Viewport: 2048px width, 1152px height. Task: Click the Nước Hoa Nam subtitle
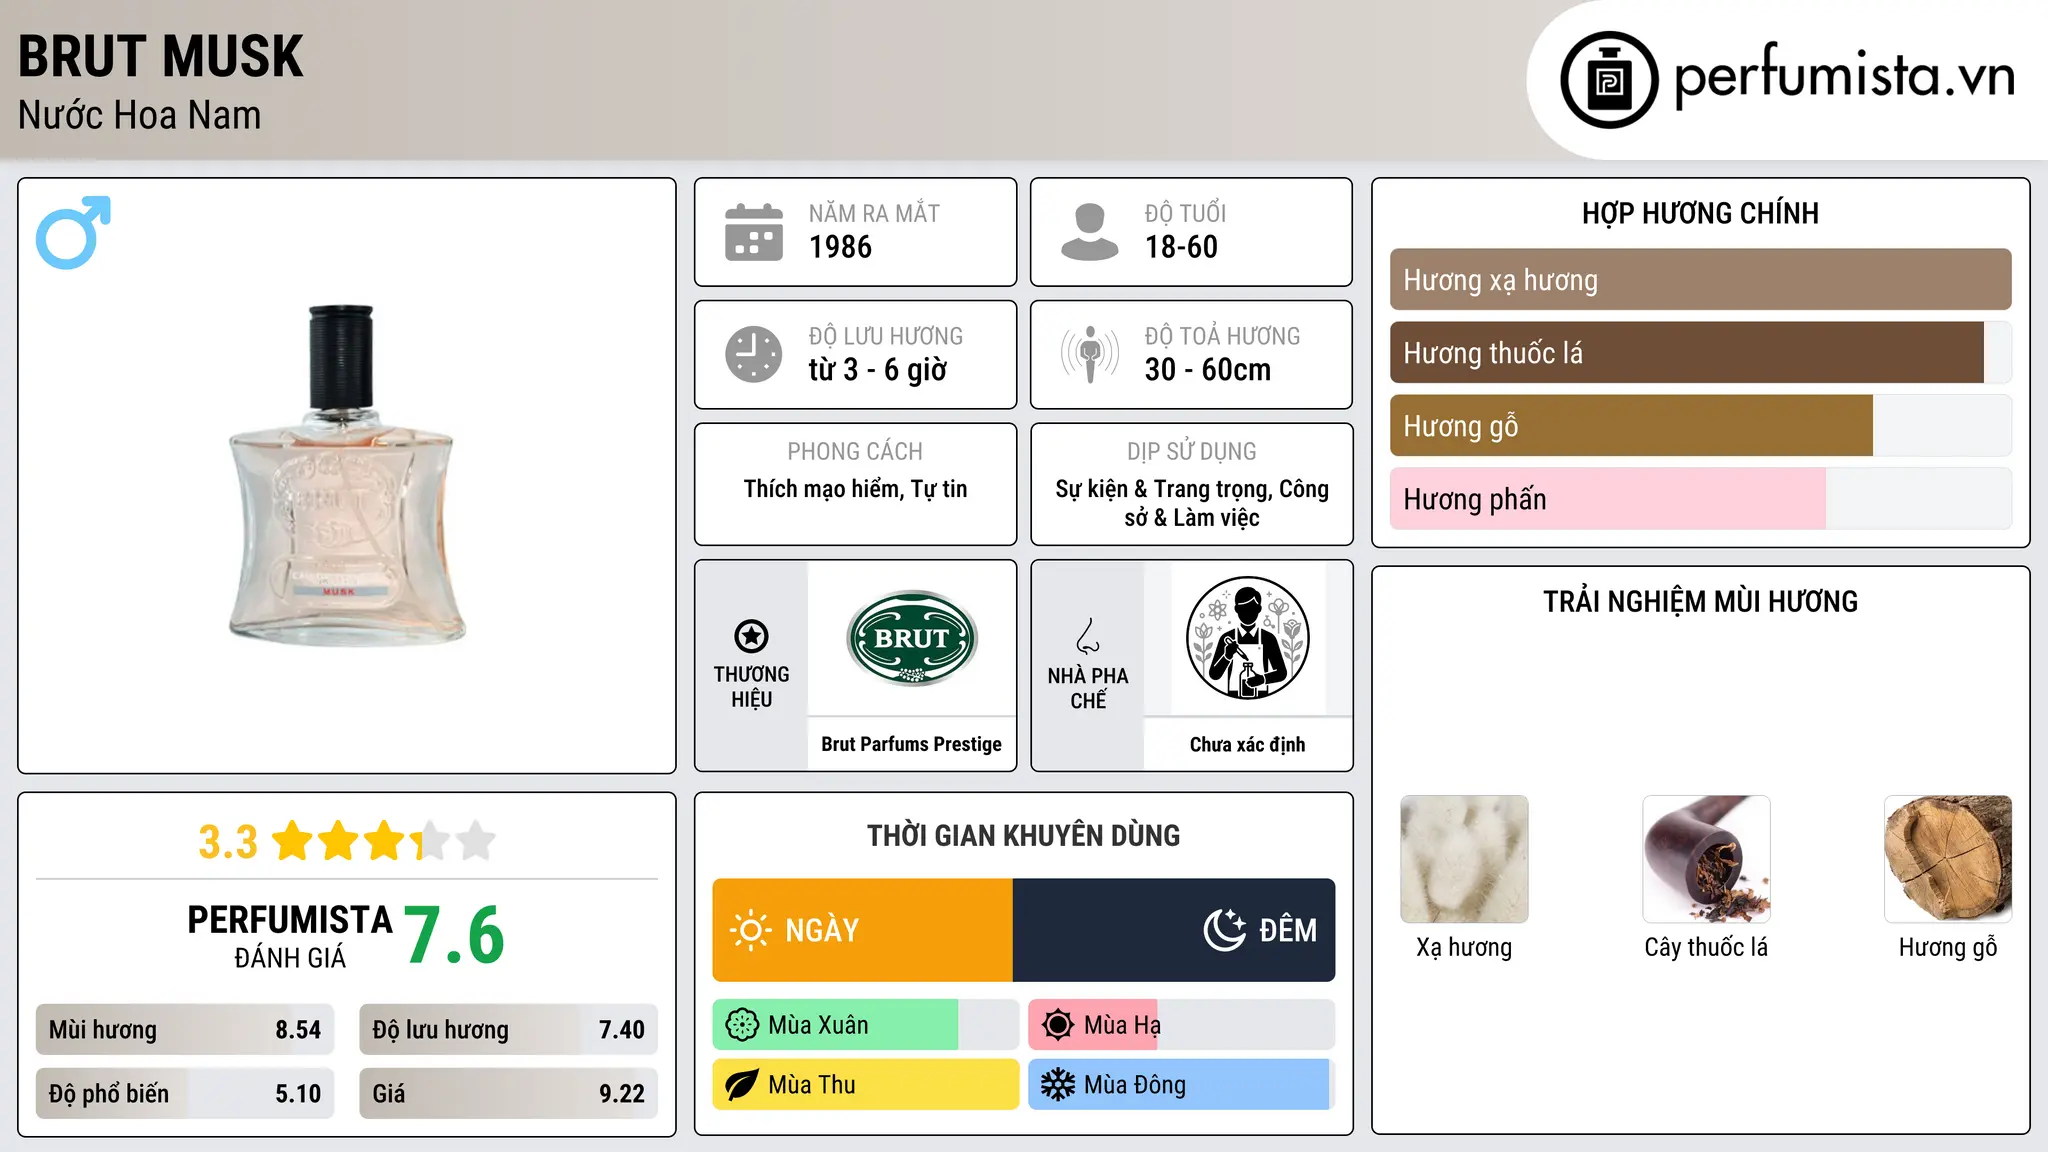(139, 115)
